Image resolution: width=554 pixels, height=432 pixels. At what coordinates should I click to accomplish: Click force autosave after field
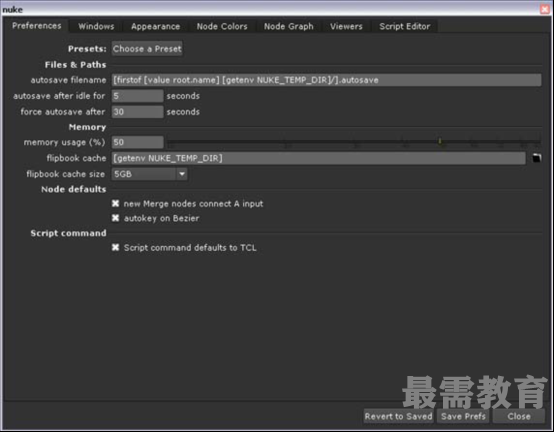coord(137,112)
